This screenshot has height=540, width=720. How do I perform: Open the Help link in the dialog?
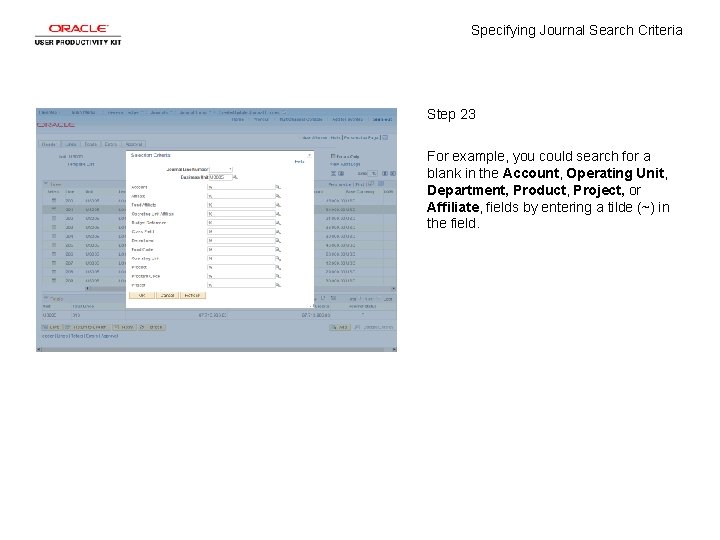coord(299,162)
